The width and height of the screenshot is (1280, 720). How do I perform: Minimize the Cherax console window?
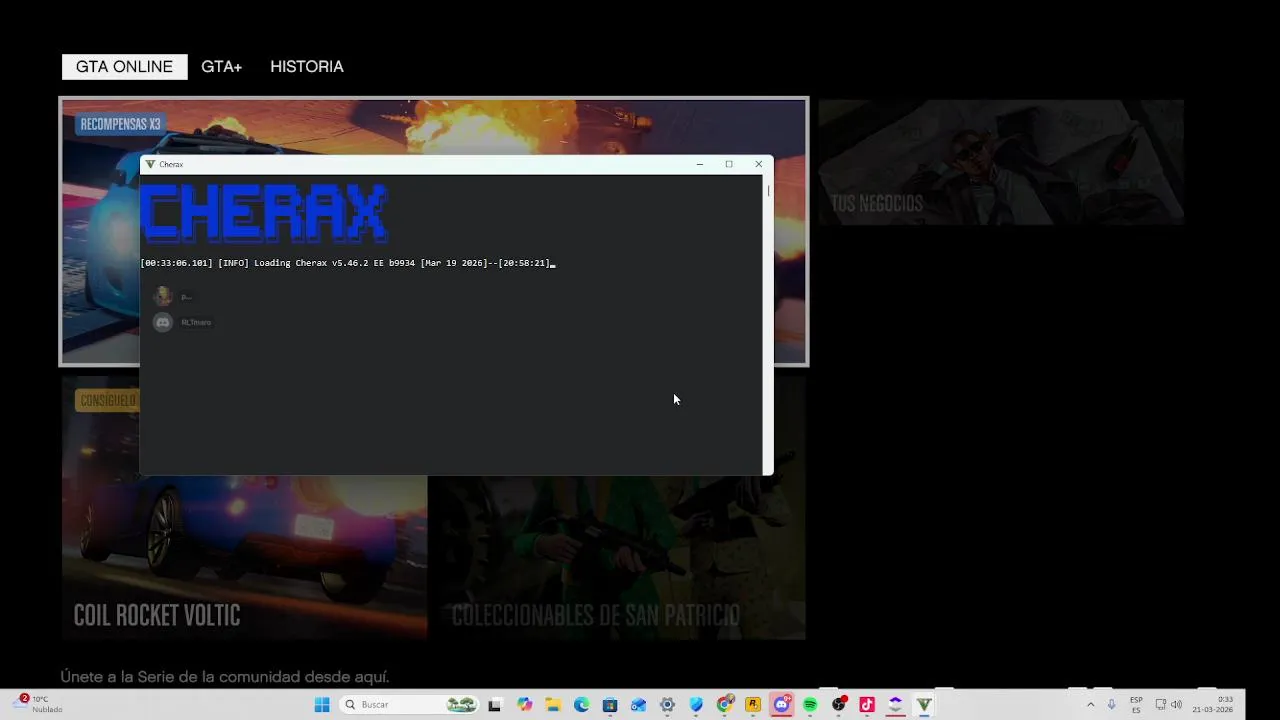(699, 164)
